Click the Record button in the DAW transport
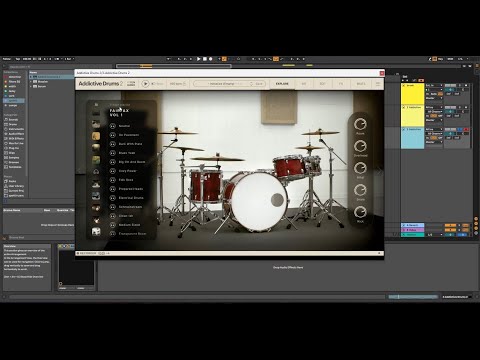The image size is (480, 360). 211,59
